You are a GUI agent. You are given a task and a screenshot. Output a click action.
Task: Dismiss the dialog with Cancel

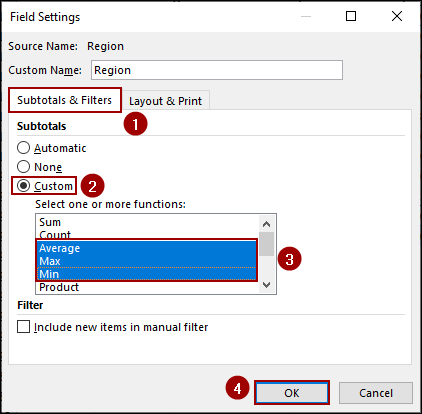376,393
